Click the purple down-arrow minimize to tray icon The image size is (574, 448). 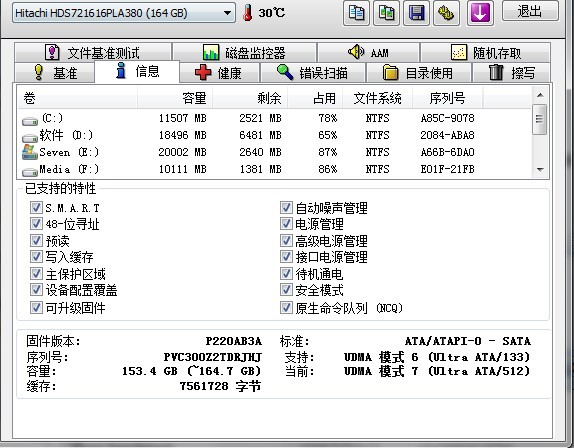[480, 12]
